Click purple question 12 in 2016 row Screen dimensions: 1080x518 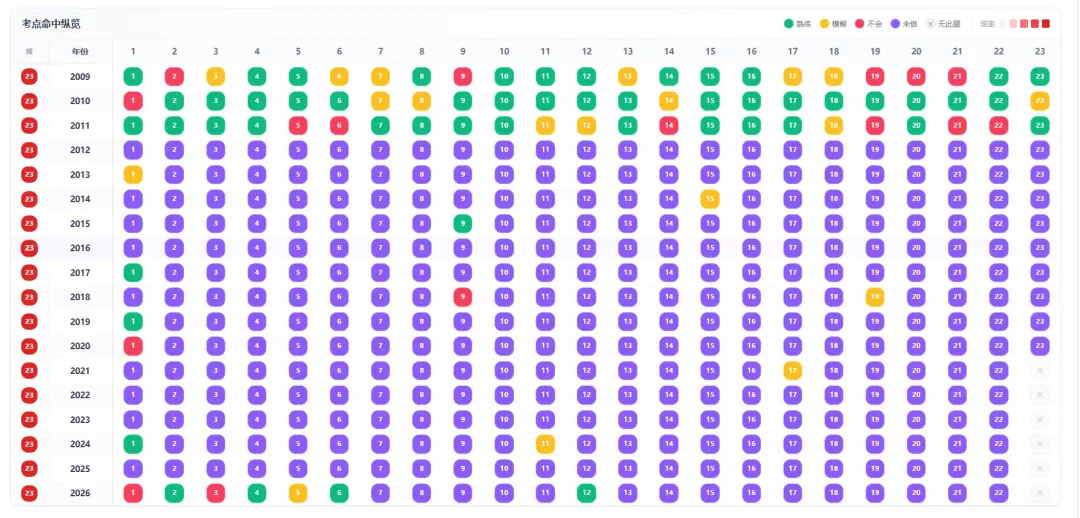586,248
